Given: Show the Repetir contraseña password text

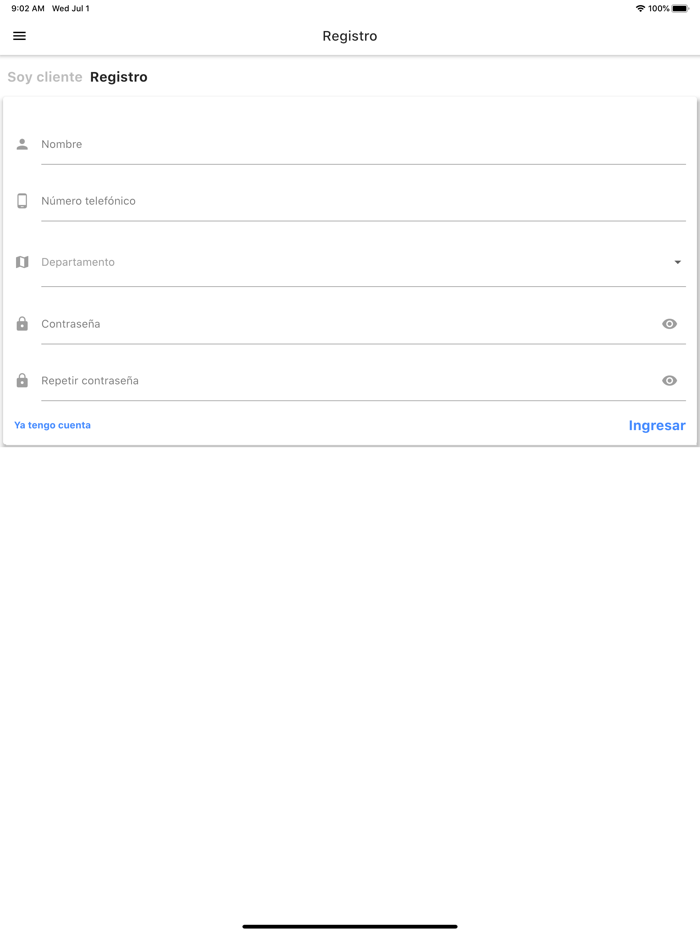Looking at the screenshot, I should [669, 381].
